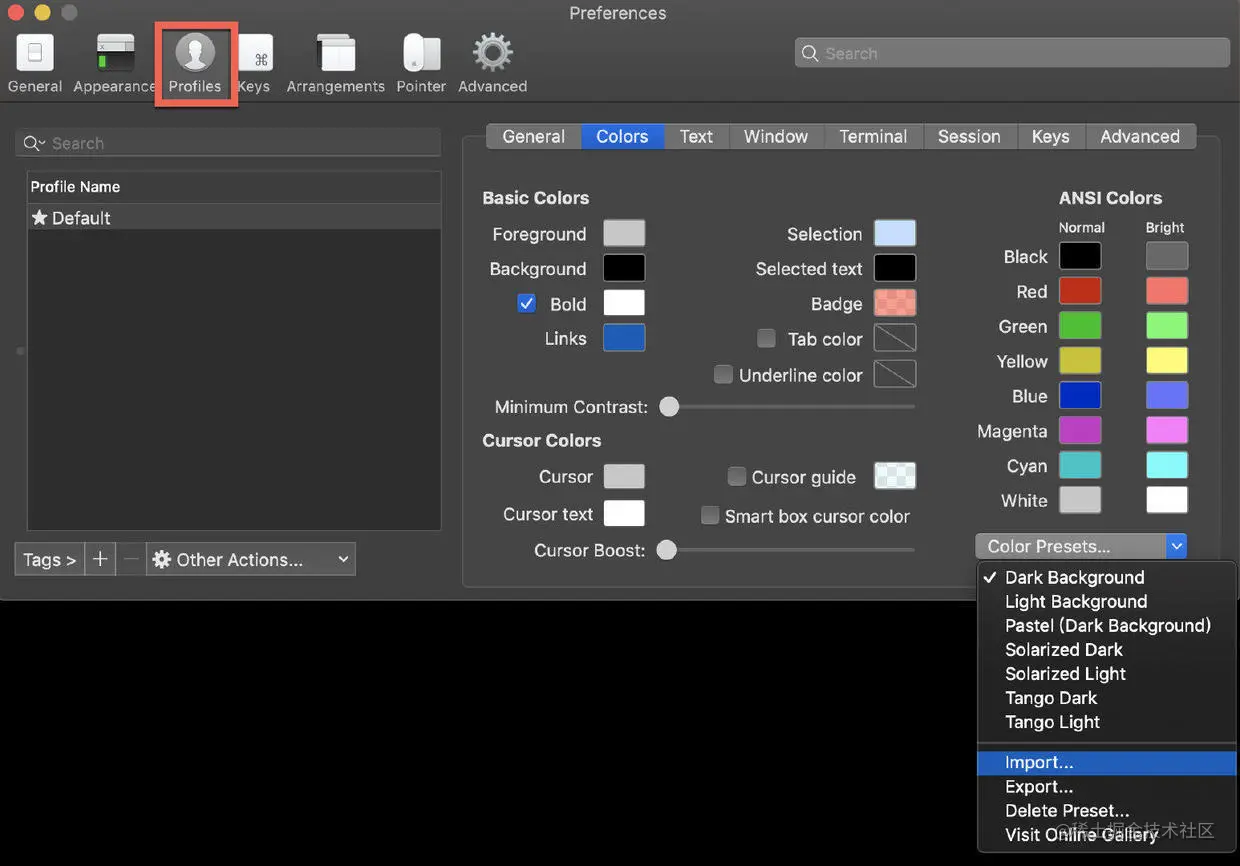Click the bright White ANSI swatch
Image resolution: width=1240 pixels, height=866 pixels.
pyautogui.click(x=1167, y=500)
